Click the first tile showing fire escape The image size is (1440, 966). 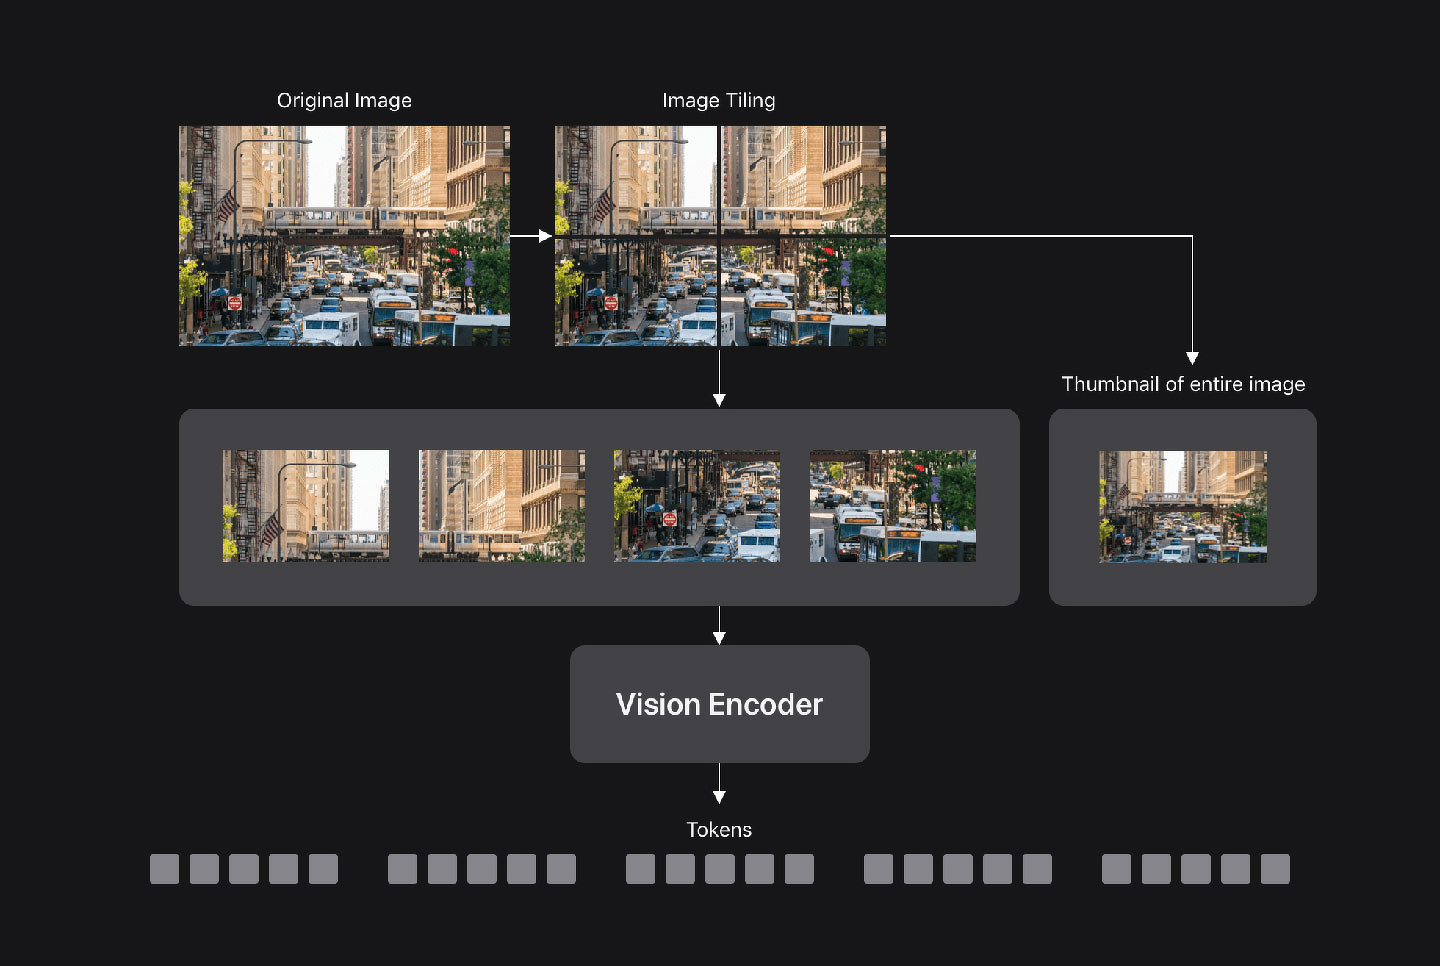click(x=306, y=506)
